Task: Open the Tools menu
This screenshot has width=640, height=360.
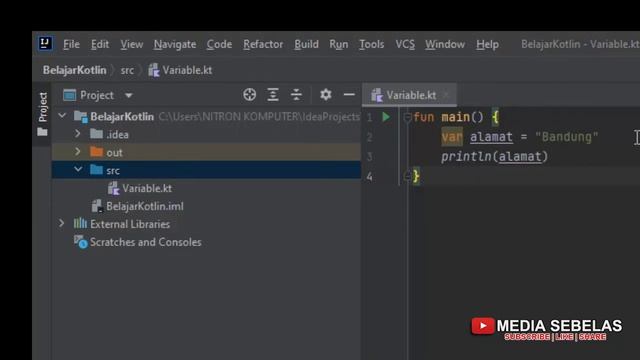Action: pyautogui.click(x=371, y=44)
